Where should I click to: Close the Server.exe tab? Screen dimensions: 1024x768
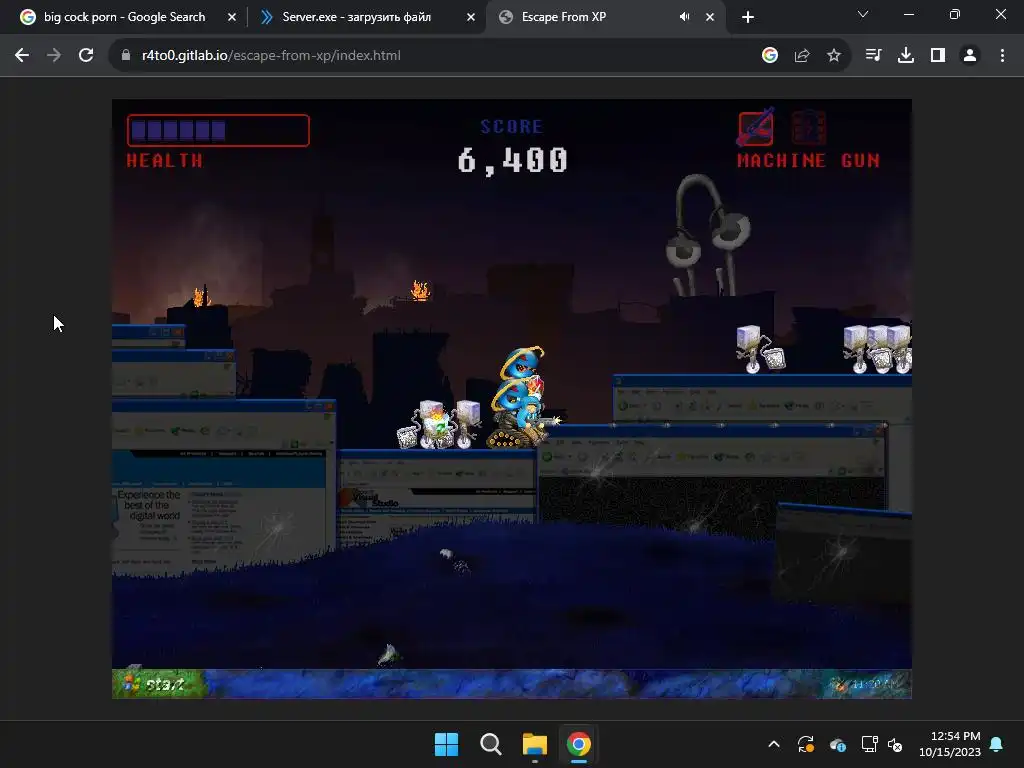click(471, 17)
